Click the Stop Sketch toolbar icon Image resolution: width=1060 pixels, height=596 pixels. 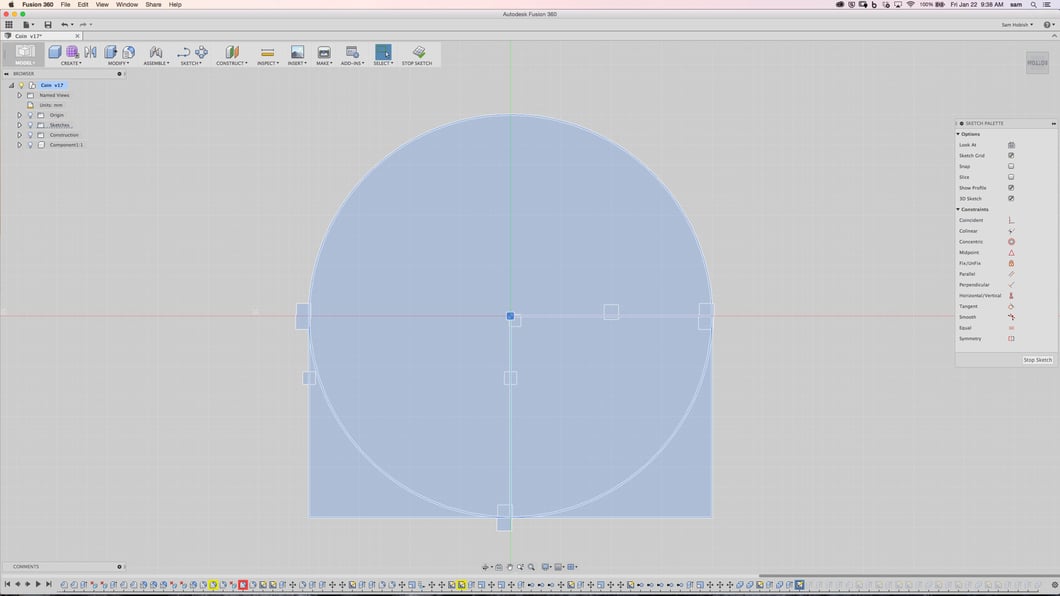418,52
